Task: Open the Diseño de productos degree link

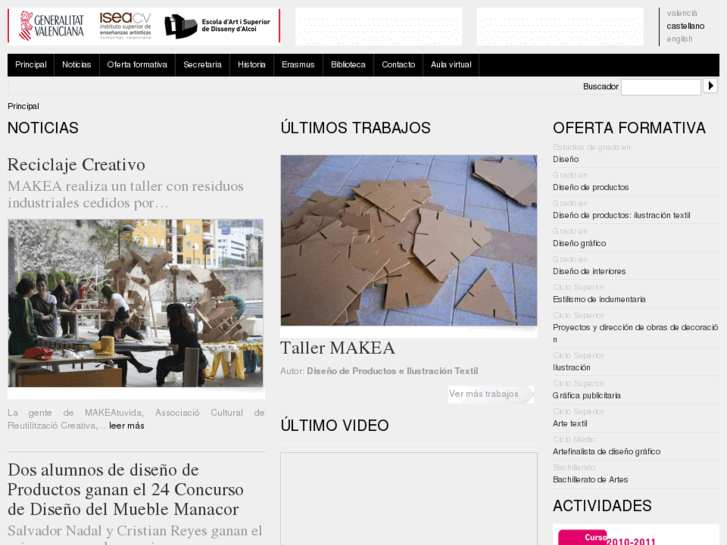Action: coord(591,187)
